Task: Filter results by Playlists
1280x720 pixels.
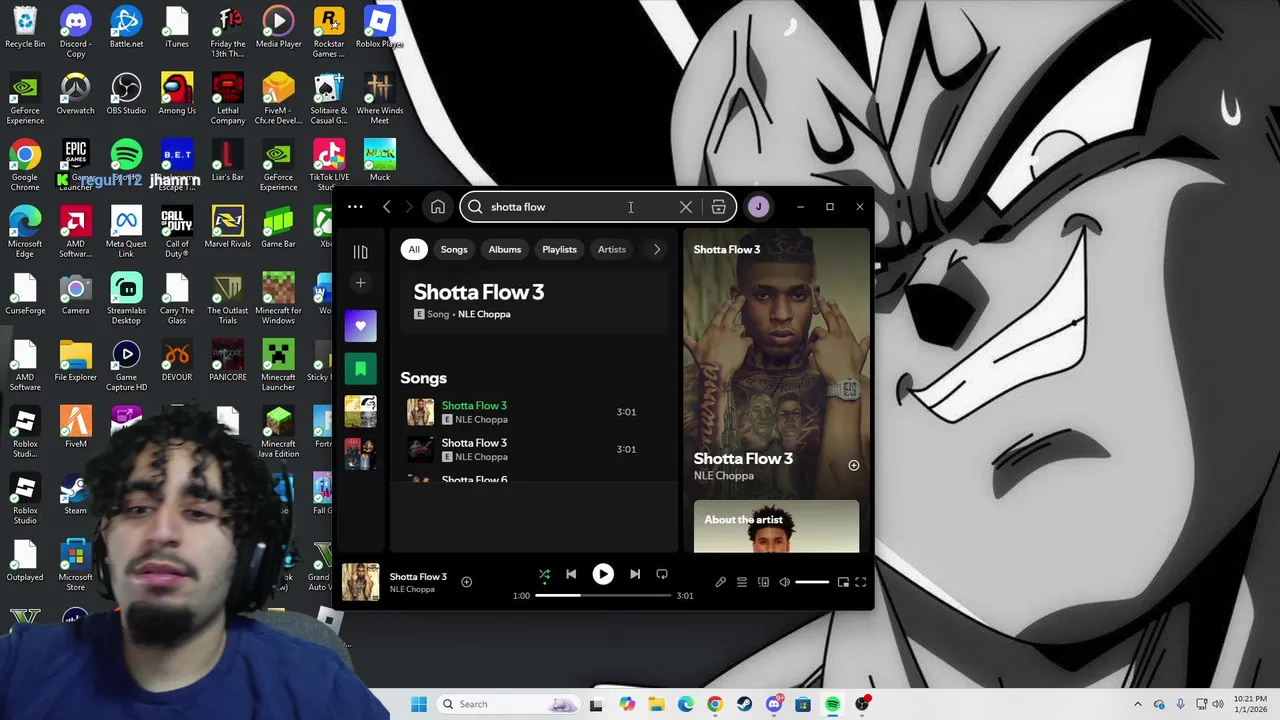Action: 559,250
